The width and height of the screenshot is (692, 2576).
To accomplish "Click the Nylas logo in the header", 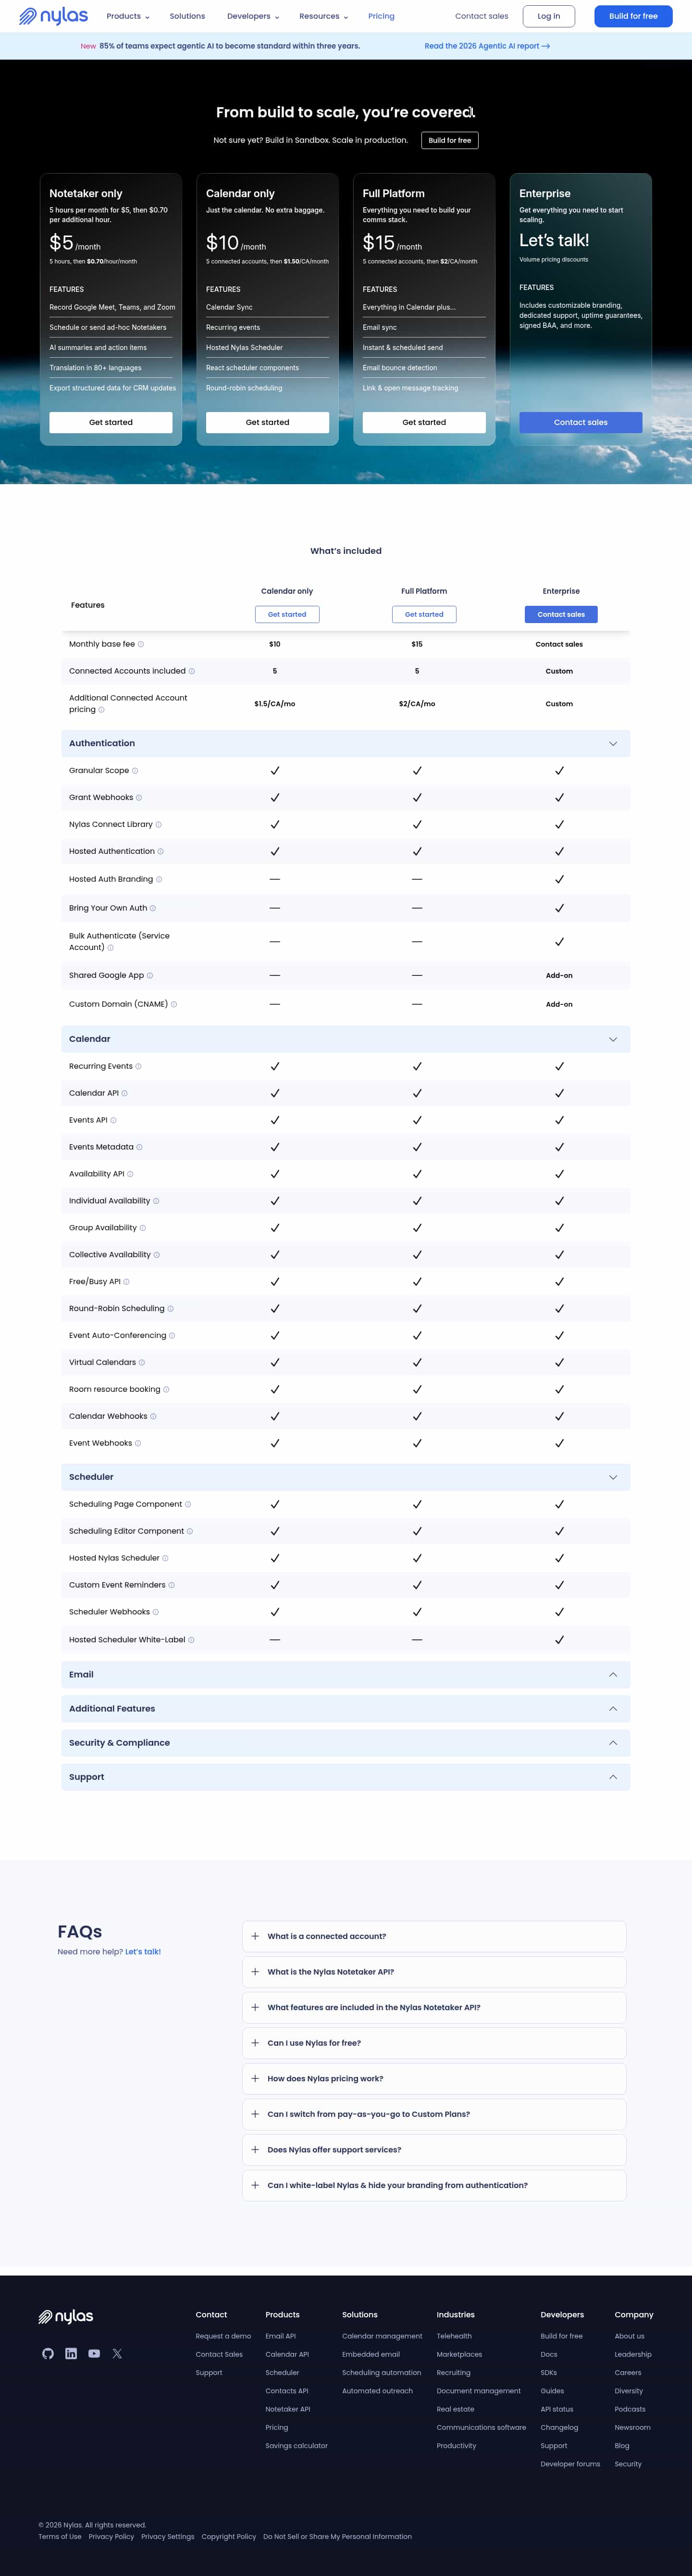I will tap(54, 16).
